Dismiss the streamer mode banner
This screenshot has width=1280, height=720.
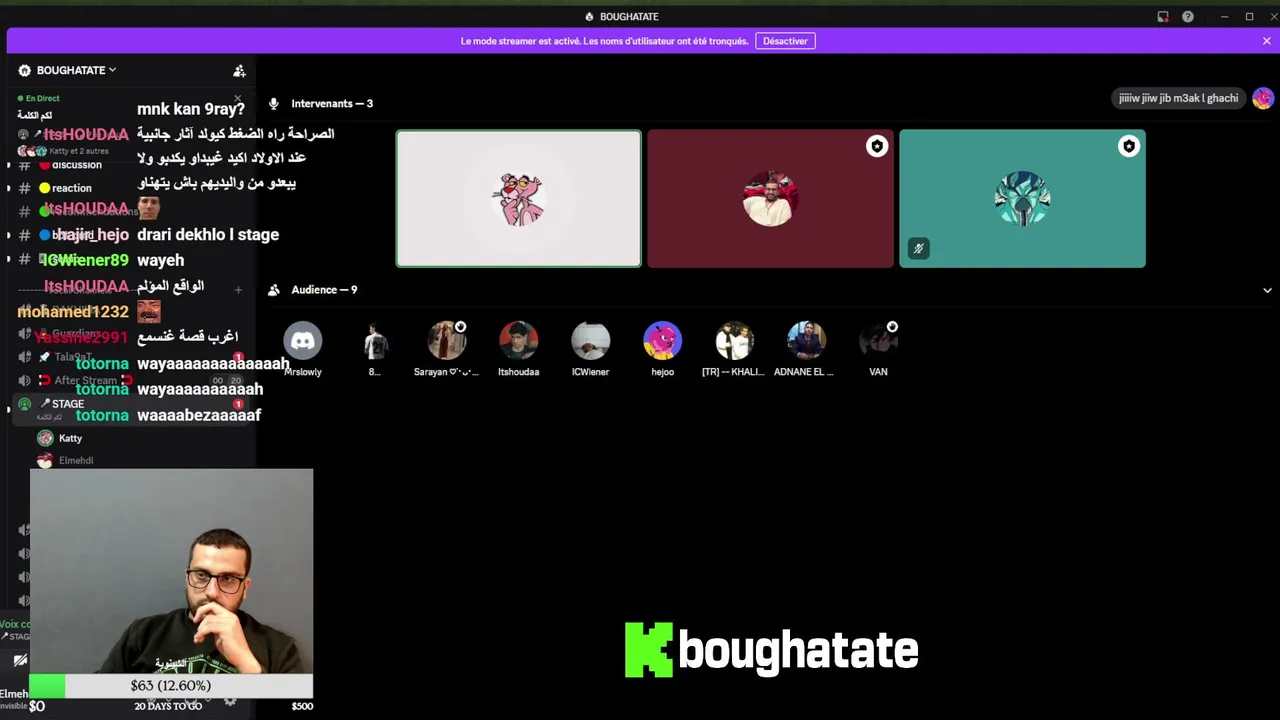1266,41
